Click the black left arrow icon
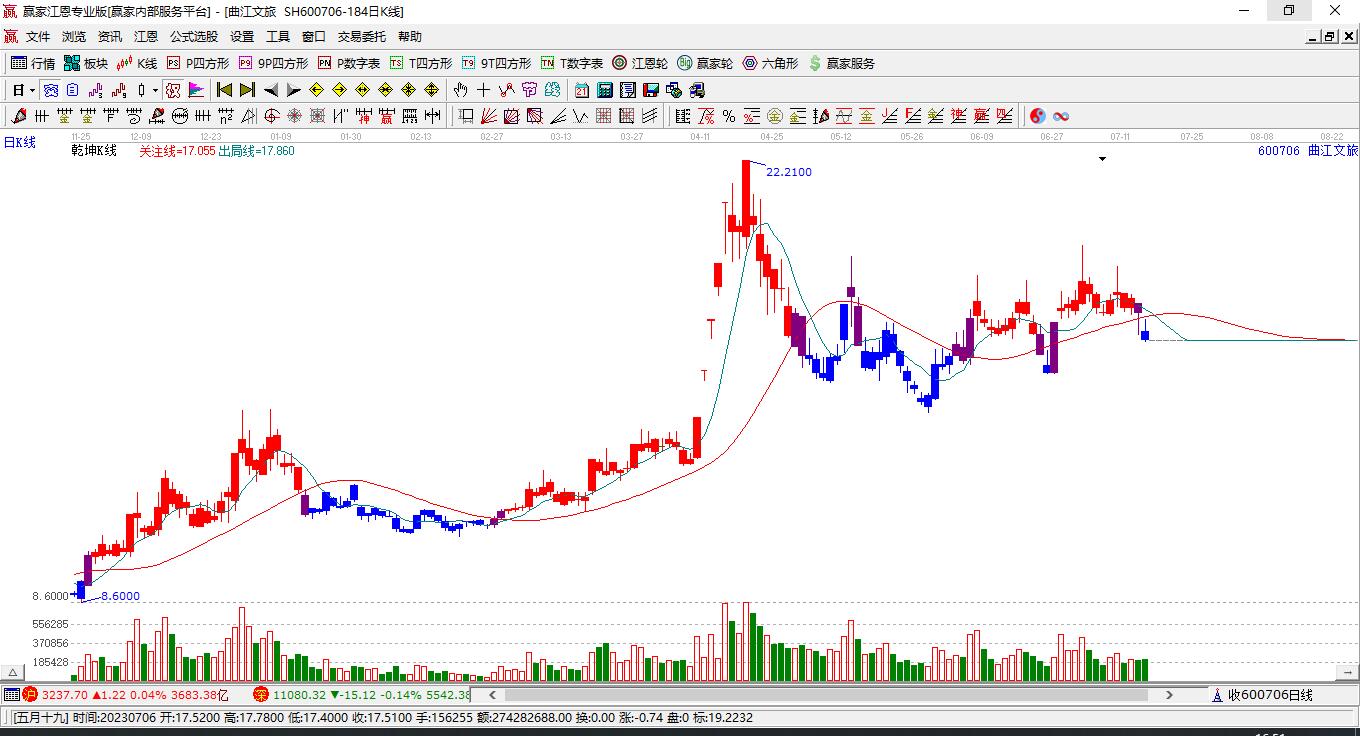 click(271, 90)
